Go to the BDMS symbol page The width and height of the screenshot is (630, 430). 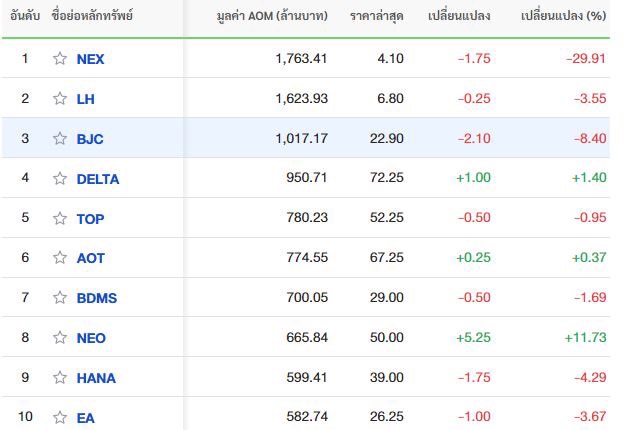97,298
